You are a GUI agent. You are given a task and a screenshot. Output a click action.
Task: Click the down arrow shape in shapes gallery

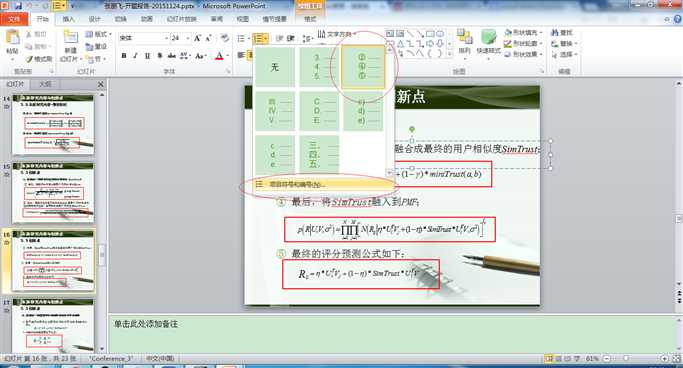pyautogui.click(x=440, y=44)
